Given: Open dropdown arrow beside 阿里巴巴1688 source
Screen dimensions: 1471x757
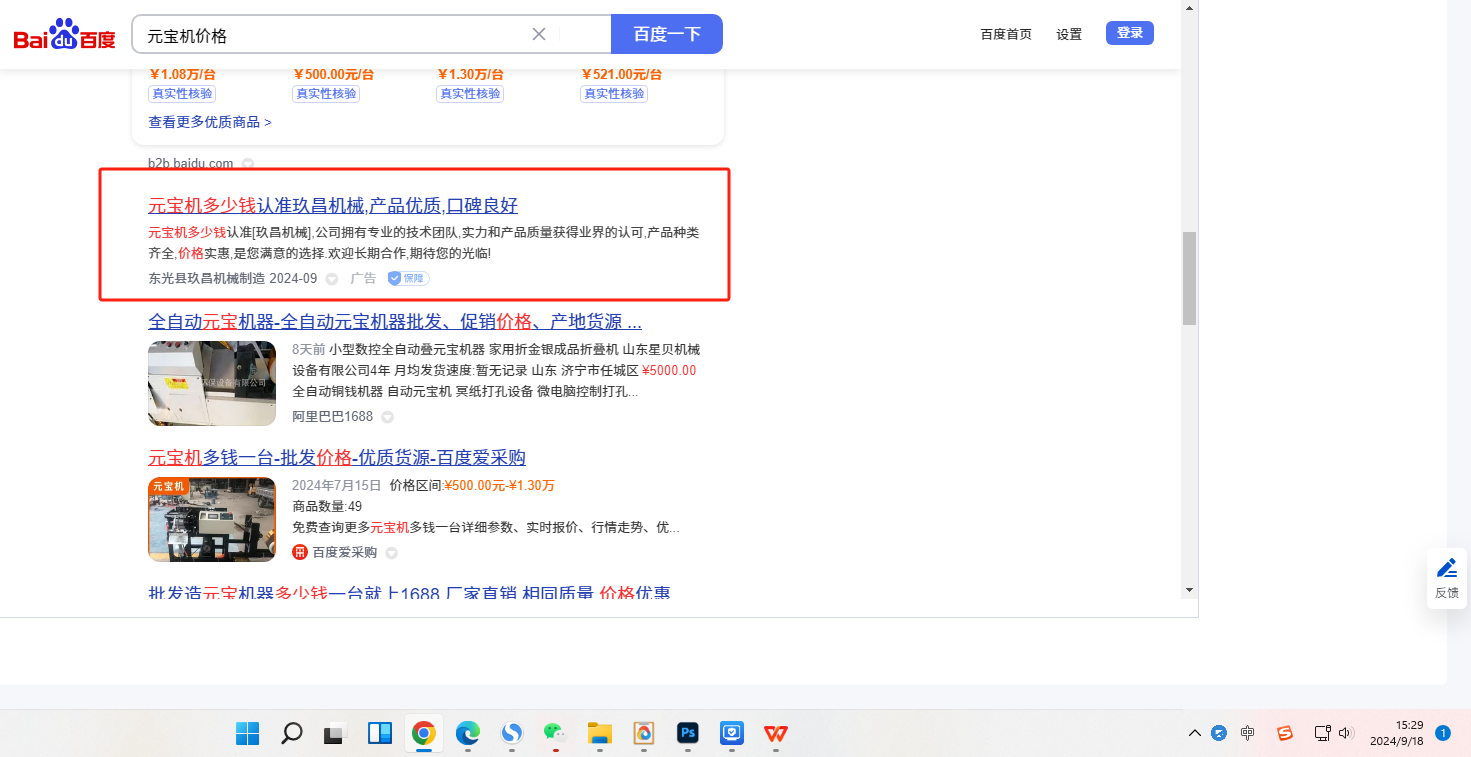Looking at the screenshot, I should (x=387, y=417).
